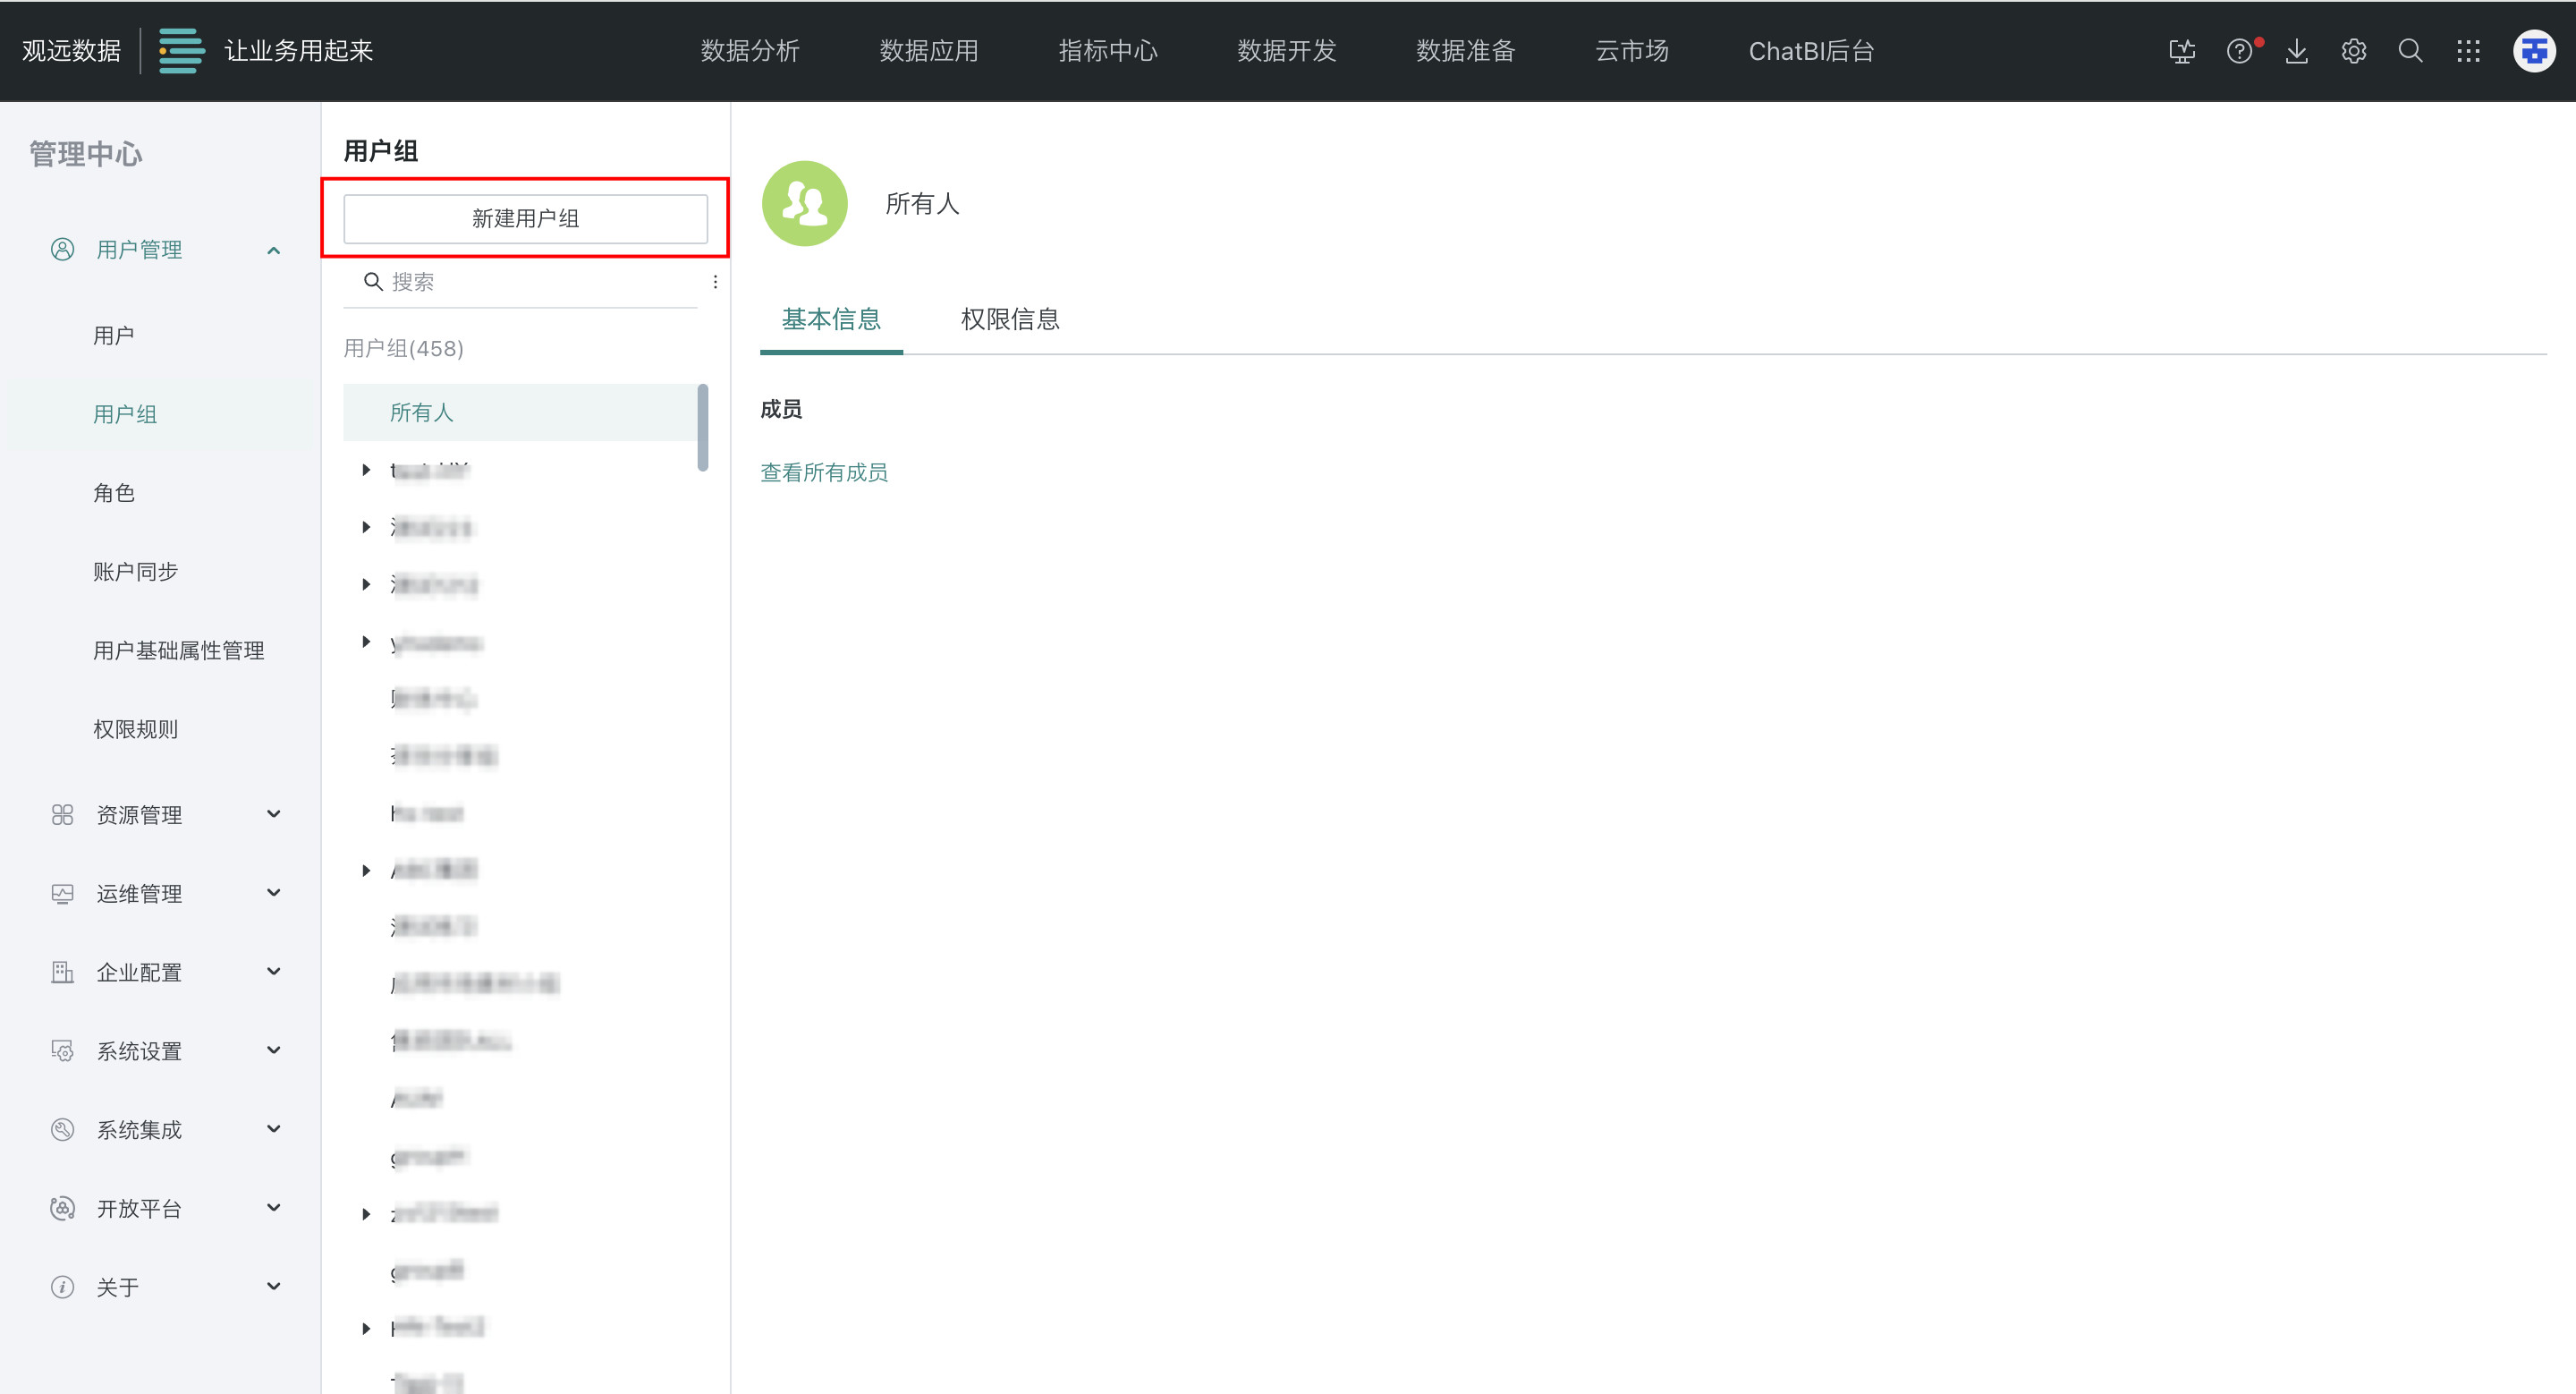Select 角色 in the sidebar
Image resolution: width=2576 pixels, height=1394 pixels.
click(114, 493)
